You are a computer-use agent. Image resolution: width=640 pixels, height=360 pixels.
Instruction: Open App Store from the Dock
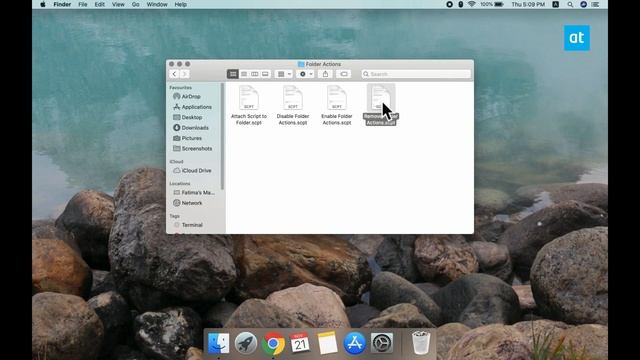coord(354,343)
